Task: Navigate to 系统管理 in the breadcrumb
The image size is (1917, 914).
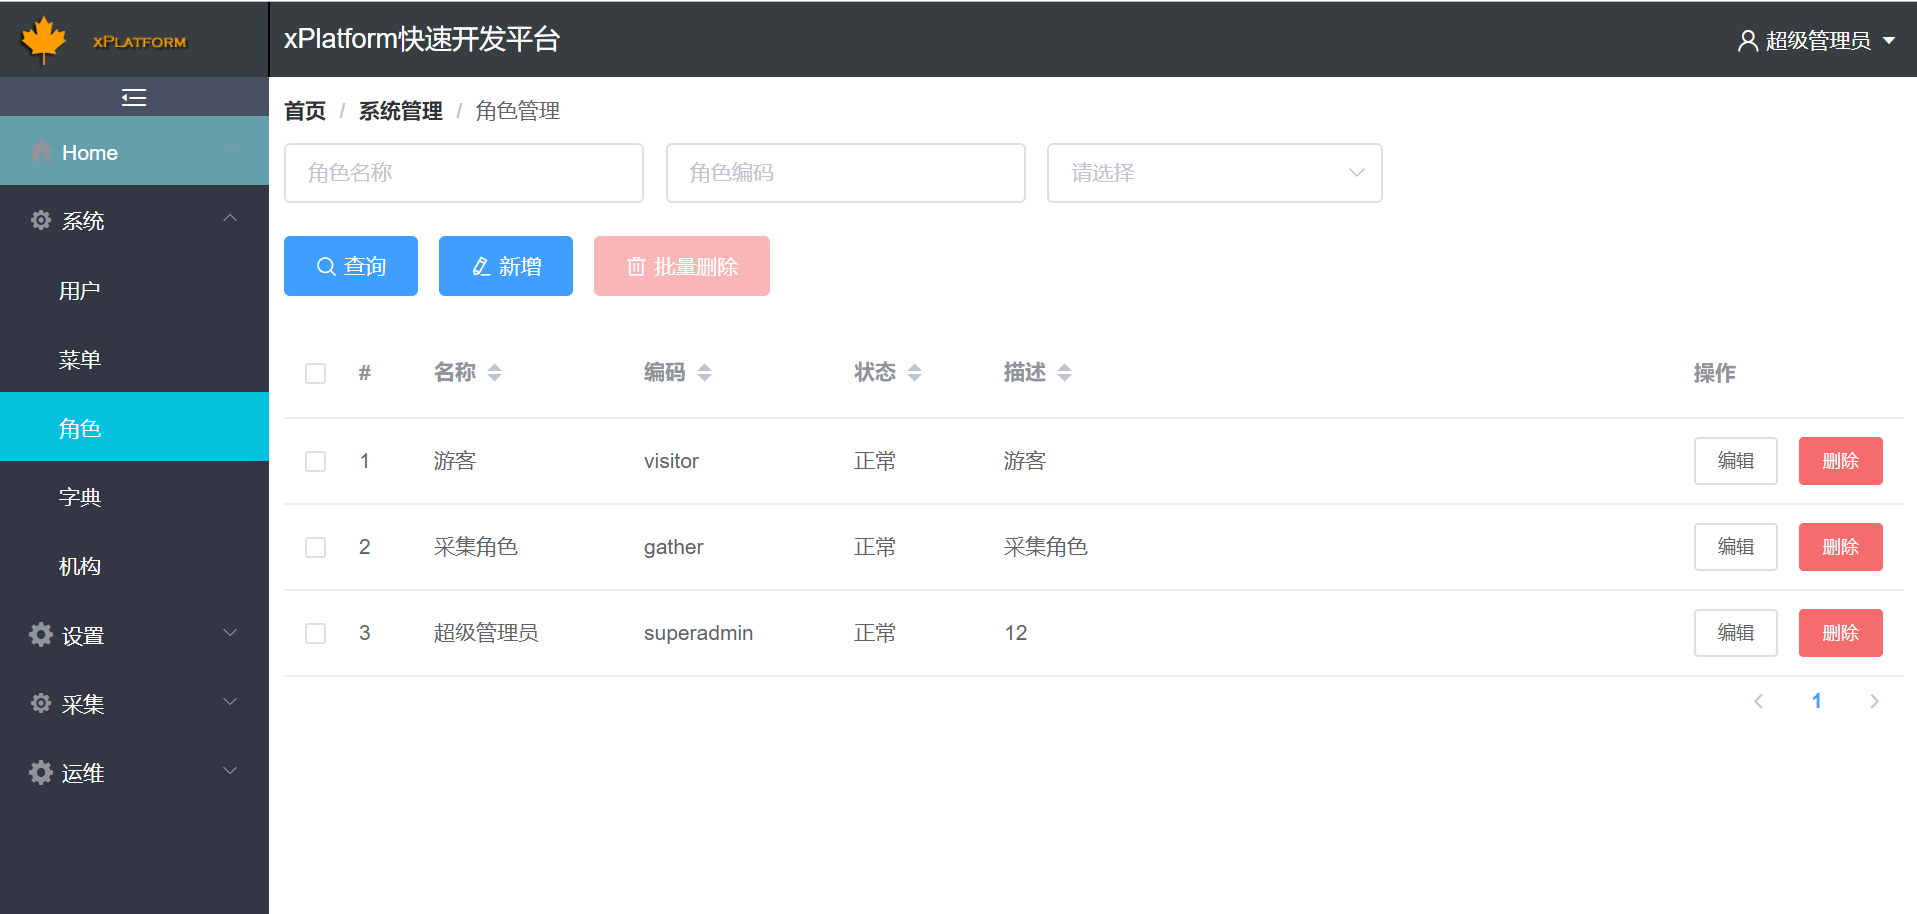Action: point(399,111)
